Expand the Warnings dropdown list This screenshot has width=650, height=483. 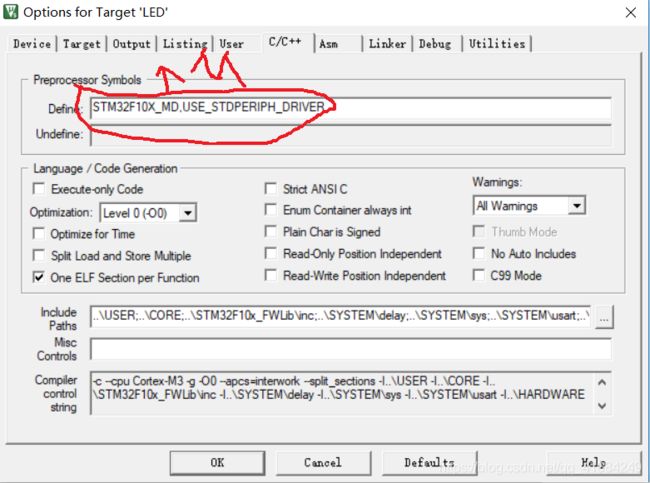(576, 206)
